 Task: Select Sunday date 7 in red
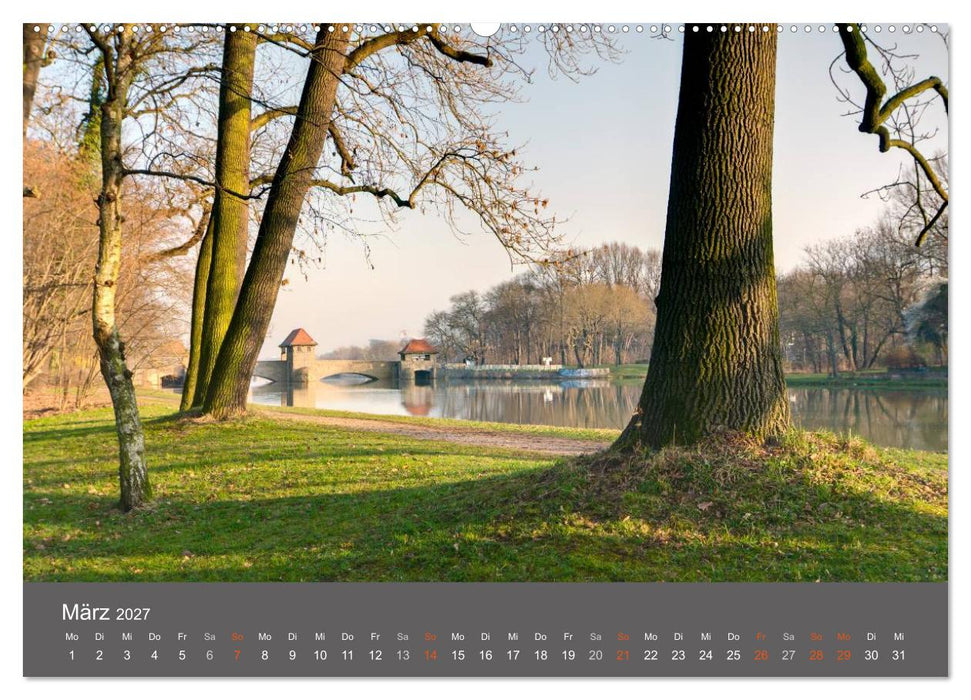pyautogui.click(x=237, y=655)
